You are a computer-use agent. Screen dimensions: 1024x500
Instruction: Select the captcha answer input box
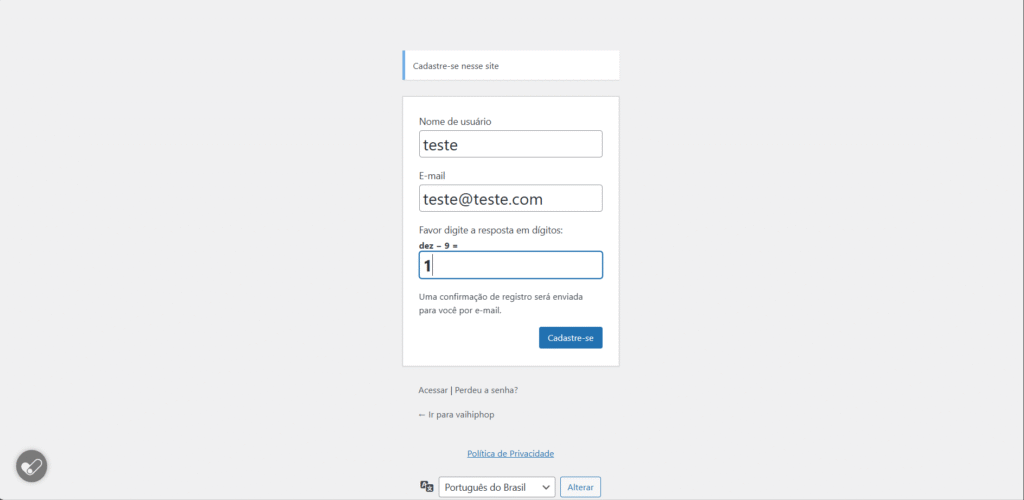tap(510, 265)
